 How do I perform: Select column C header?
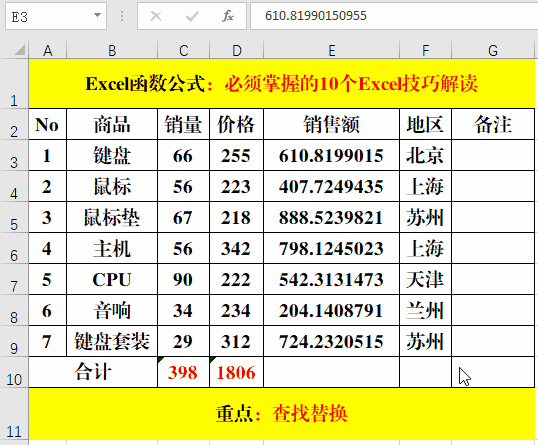[183, 50]
